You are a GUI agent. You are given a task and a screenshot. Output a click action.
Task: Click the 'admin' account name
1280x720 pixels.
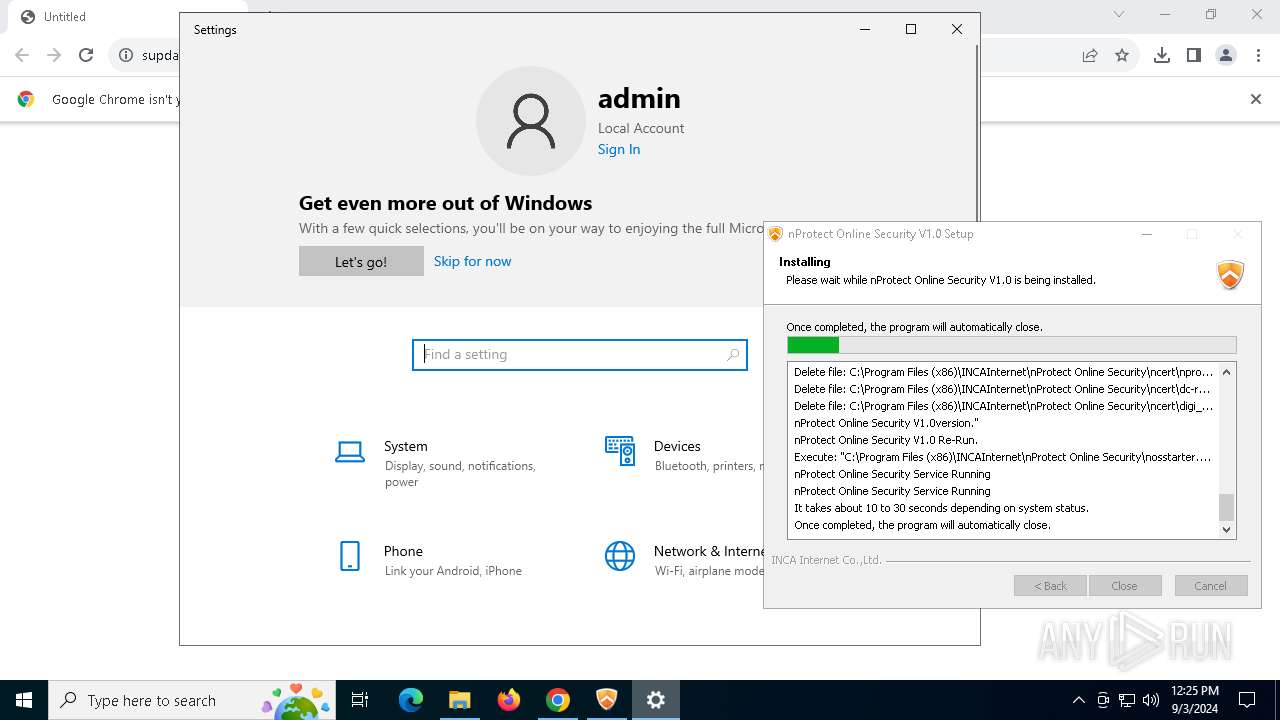point(639,98)
